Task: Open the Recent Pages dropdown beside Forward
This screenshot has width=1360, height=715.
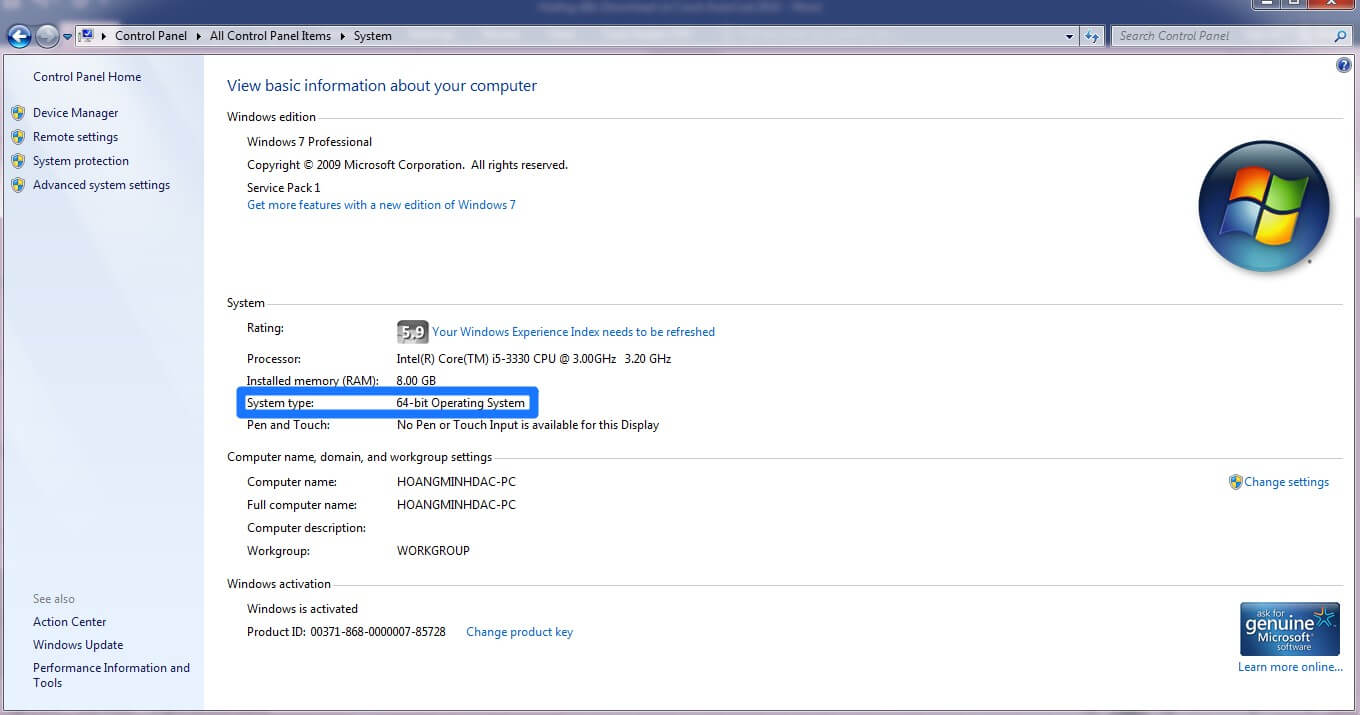Action: (x=67, y=37)
